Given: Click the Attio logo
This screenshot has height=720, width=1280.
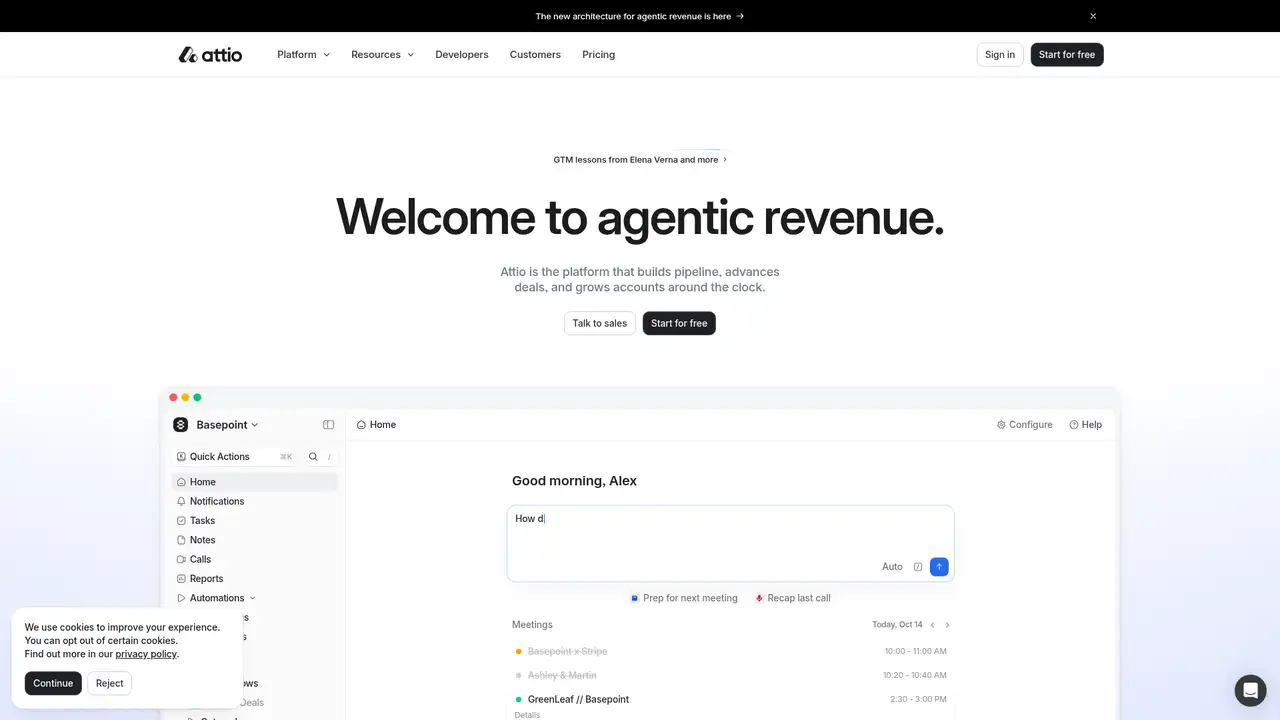Looking at the screenshot, I should click(x=210, y=55).
